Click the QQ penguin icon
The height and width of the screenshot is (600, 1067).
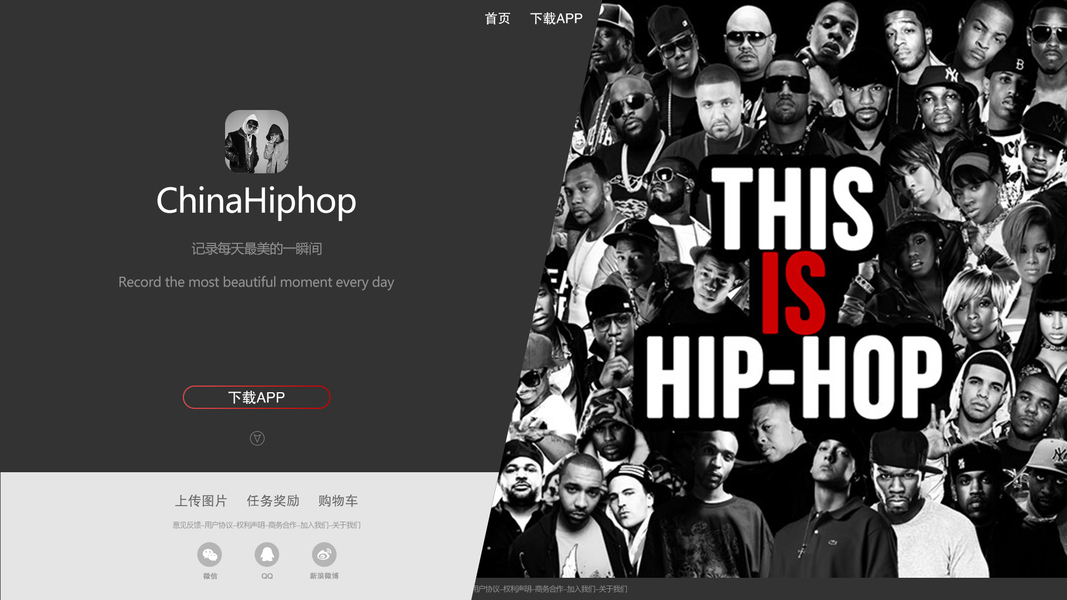(x=267, y=554)
